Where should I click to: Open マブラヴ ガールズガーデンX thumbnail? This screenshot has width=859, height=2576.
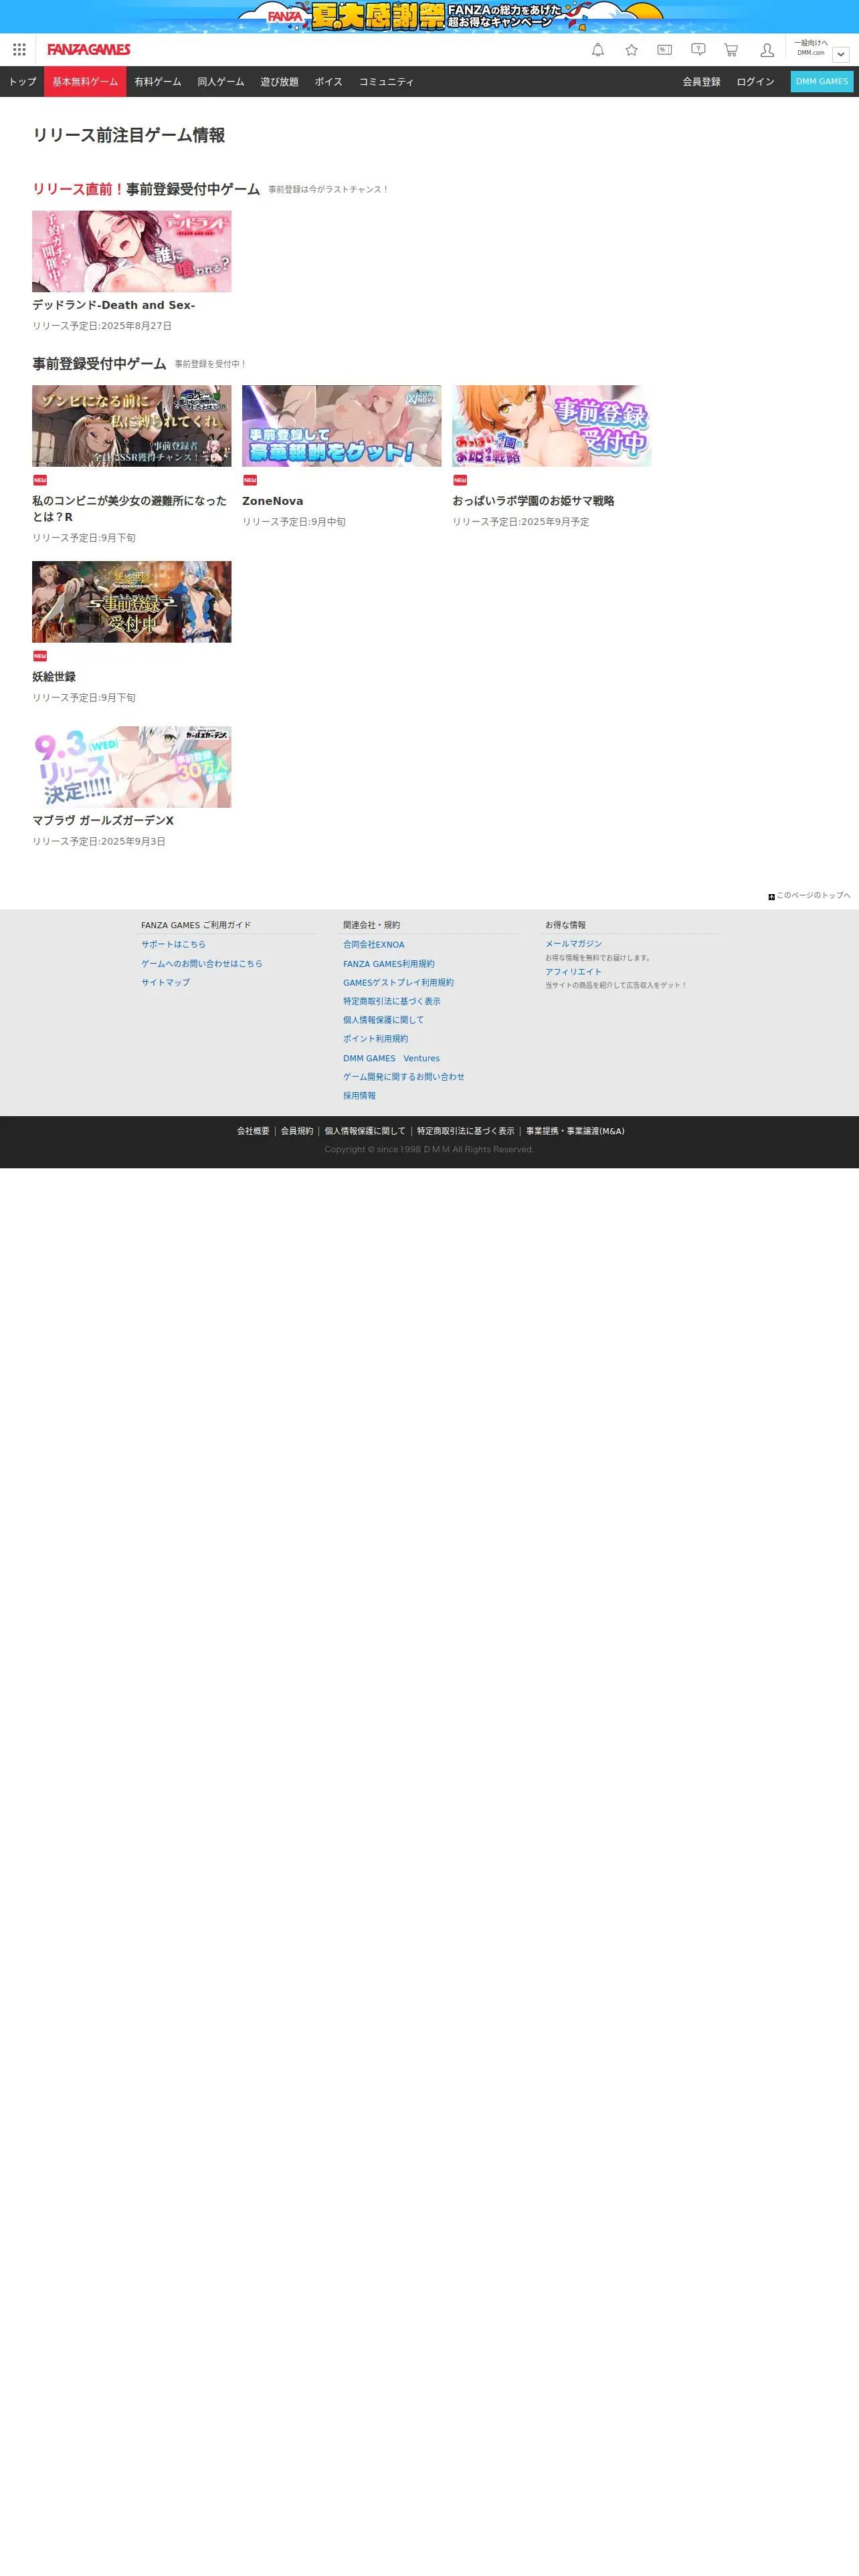point(132,767)
